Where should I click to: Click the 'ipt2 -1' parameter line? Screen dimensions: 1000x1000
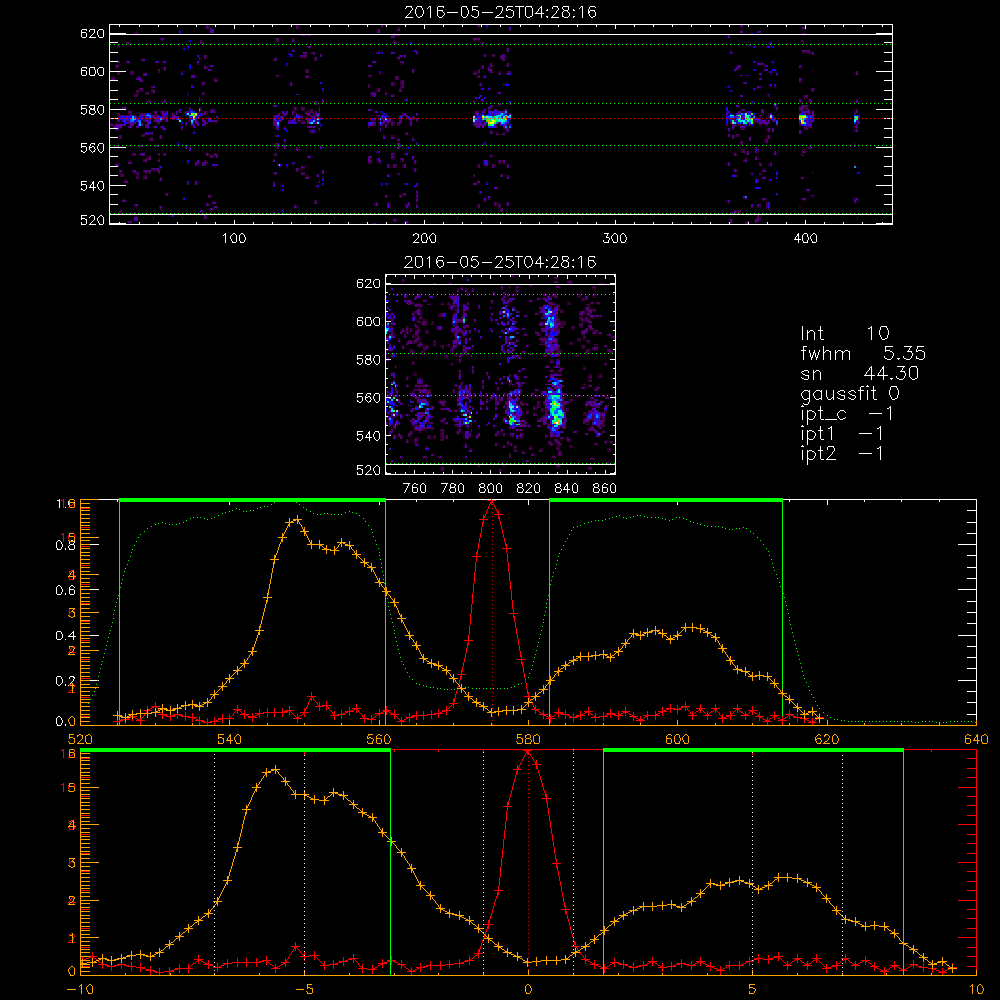point(841,453)
